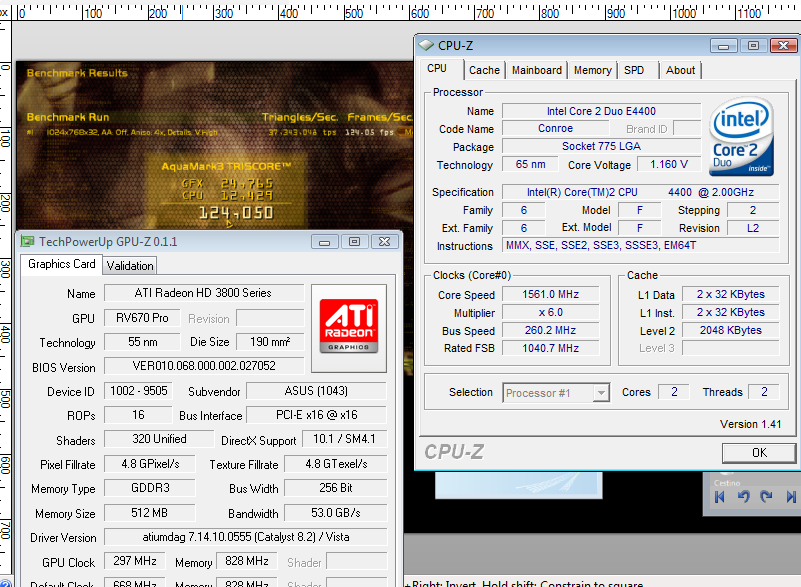801x587 pixels.
Task: Click the Intel Core 2 Duo E4400 name value
Action: coord(601,111)
